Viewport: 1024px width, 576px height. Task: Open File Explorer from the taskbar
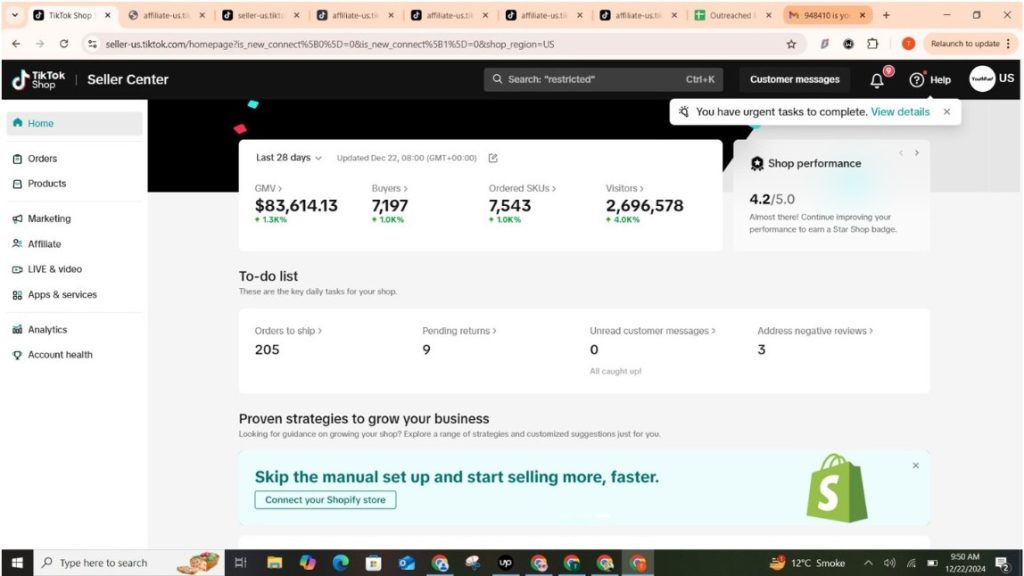pyautogui.click(x=274, y=563)
